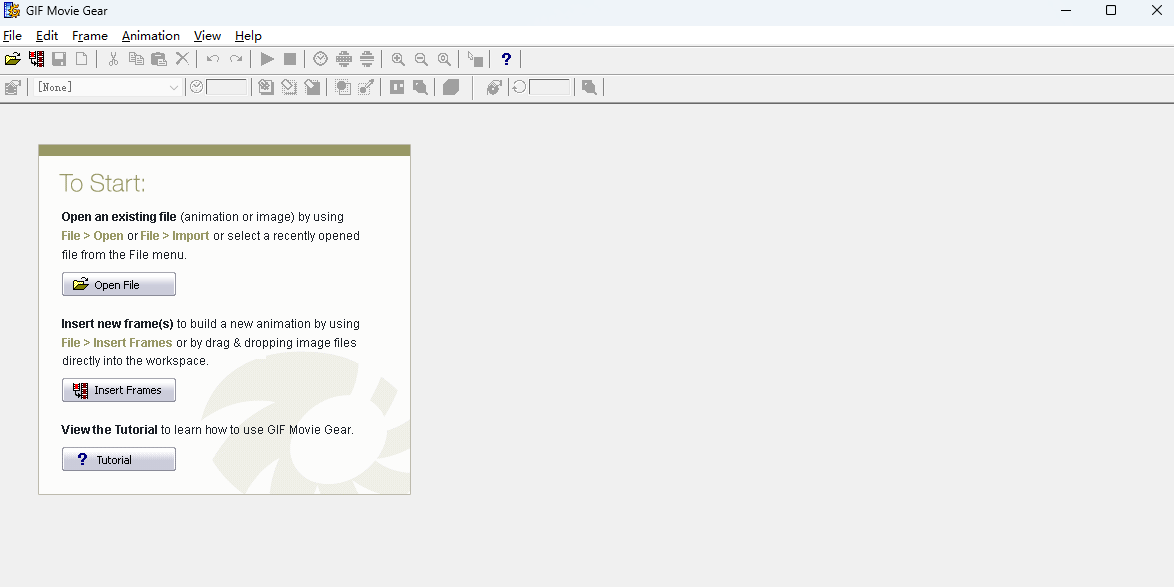Click the Insert Frames filmstrip toolbar icon

pos(36,59)
